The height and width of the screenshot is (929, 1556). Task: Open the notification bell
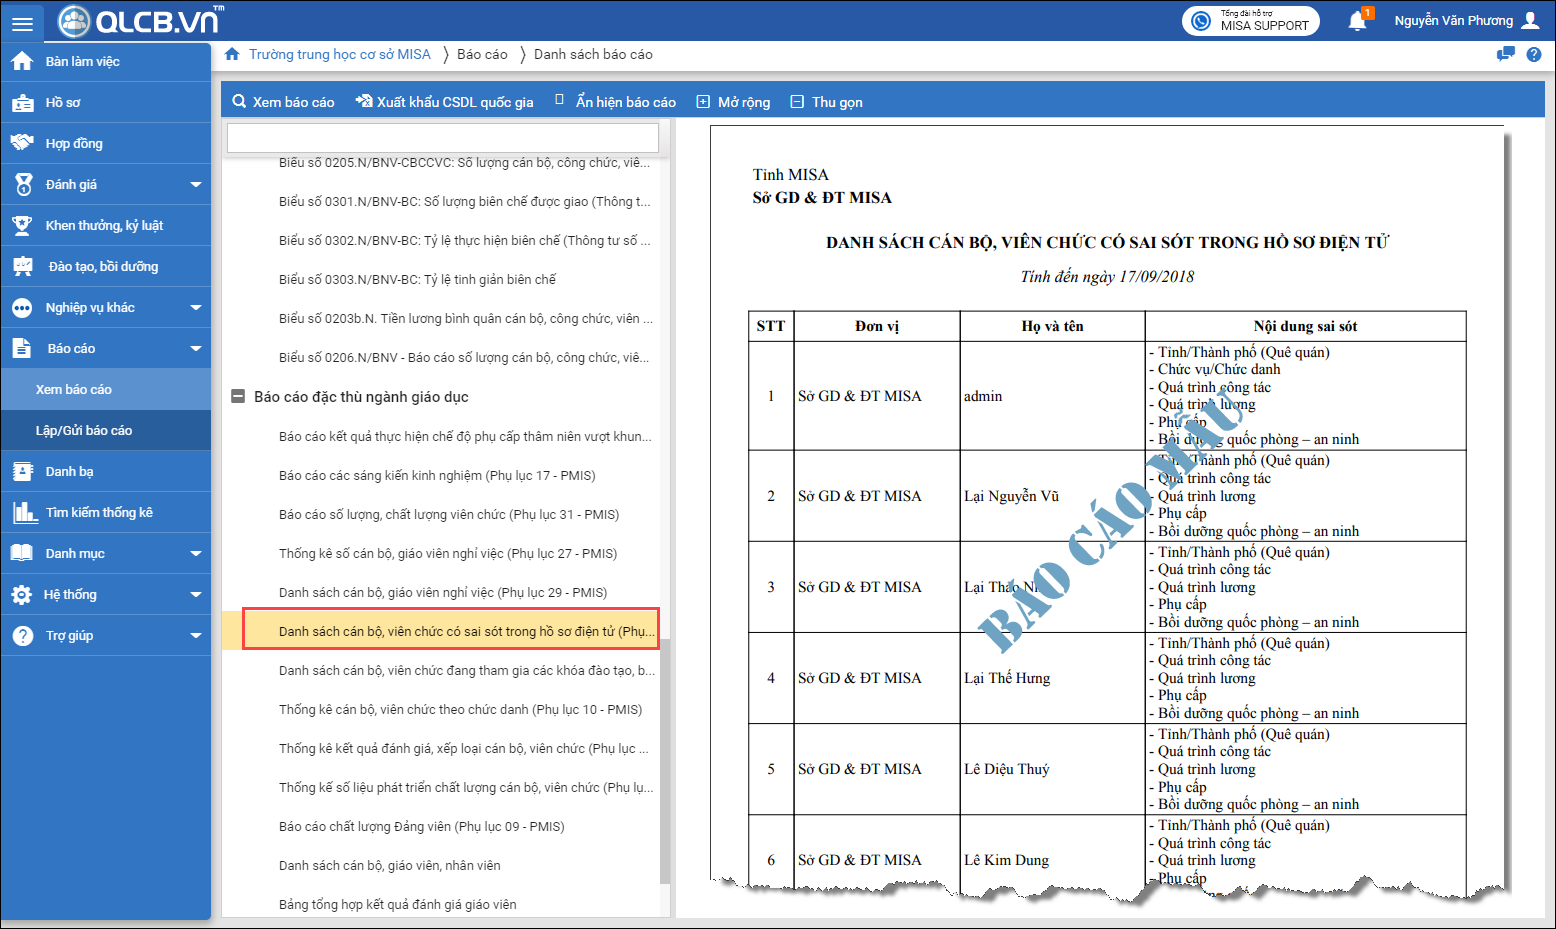(x=1357, y=21)
